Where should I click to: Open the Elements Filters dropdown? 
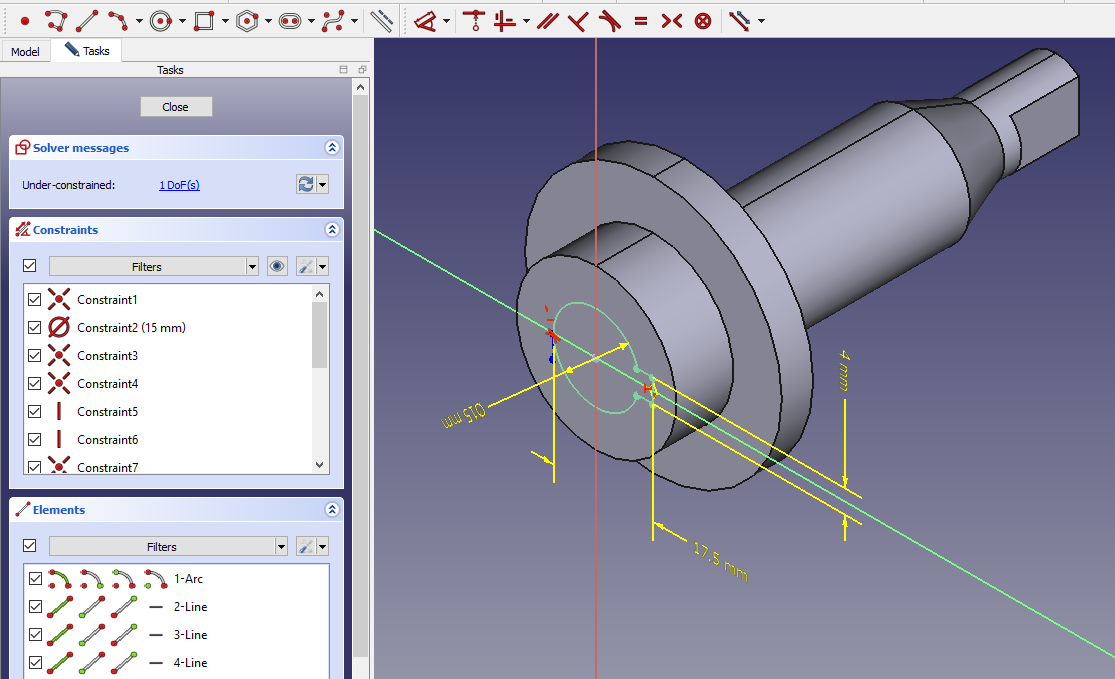(x=280, y=547)
